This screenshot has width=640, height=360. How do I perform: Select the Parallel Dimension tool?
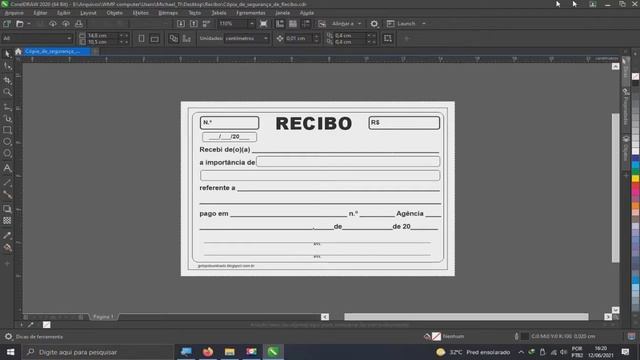[7, 182]
